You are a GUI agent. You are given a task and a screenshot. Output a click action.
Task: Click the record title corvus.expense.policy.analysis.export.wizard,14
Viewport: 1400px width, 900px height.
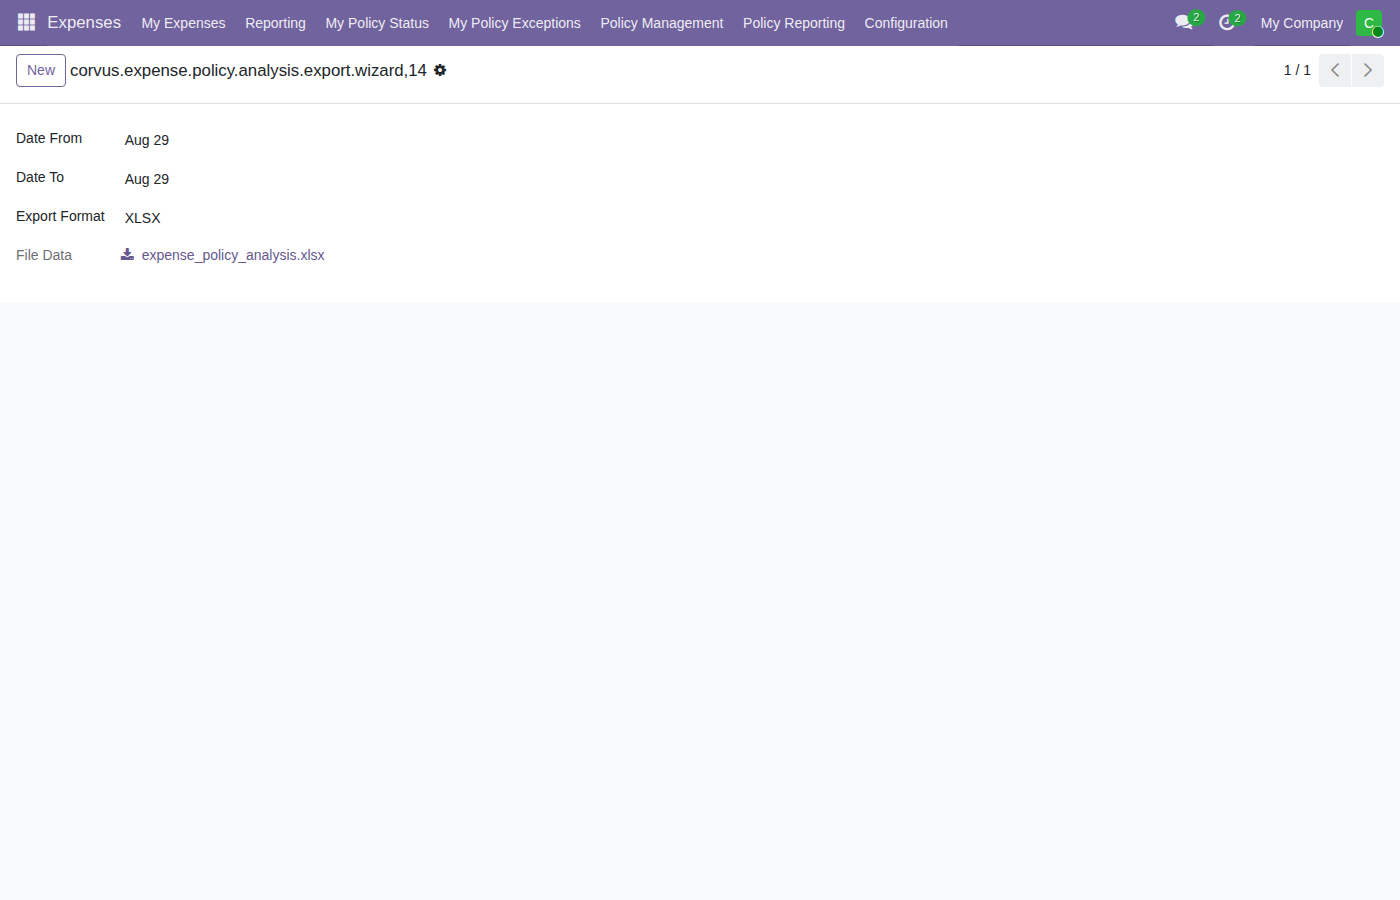pyautogui.click(x=248, y=70)
